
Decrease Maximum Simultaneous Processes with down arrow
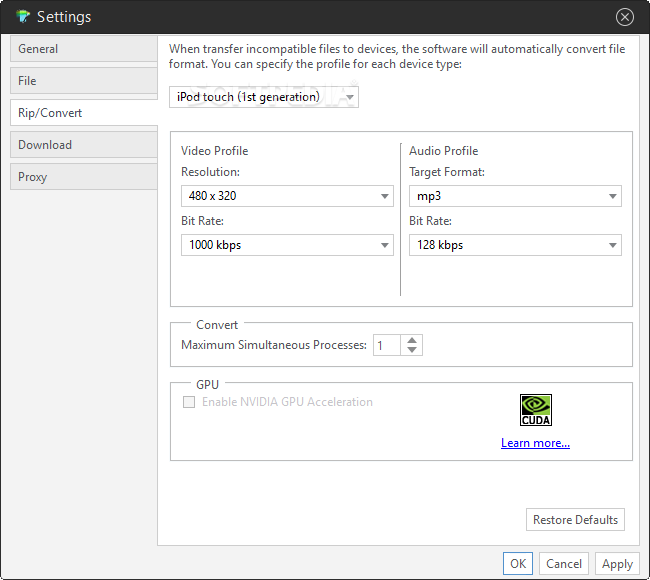pos(412,350)
